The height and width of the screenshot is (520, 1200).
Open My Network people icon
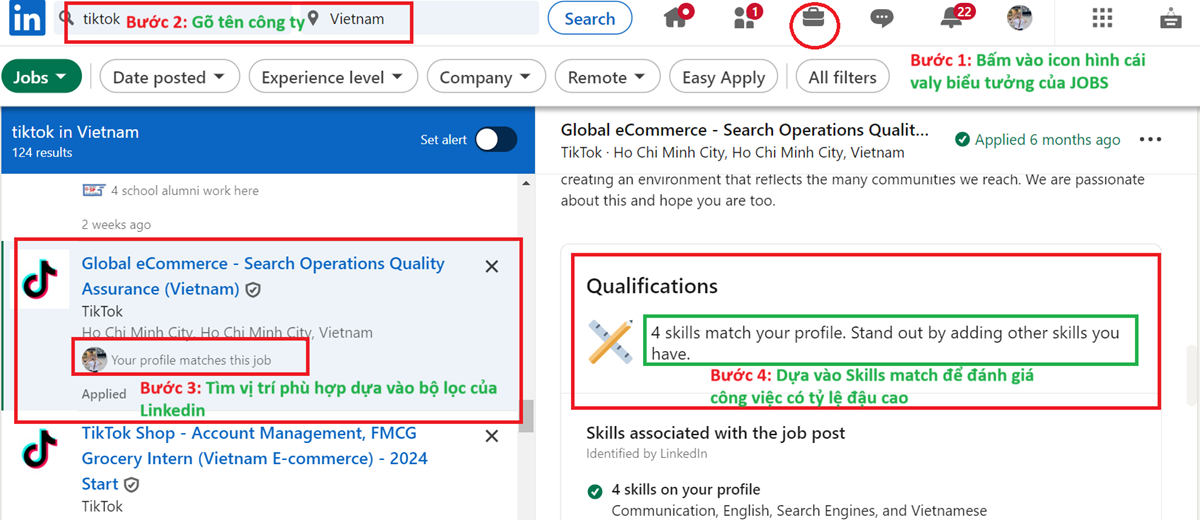745,17
